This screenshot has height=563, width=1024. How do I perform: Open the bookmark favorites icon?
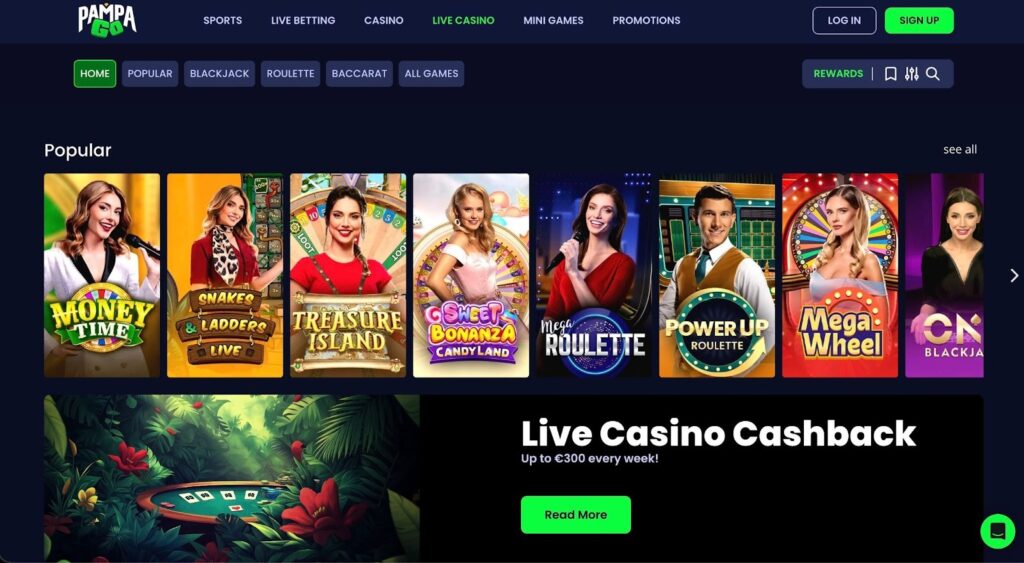890,74
